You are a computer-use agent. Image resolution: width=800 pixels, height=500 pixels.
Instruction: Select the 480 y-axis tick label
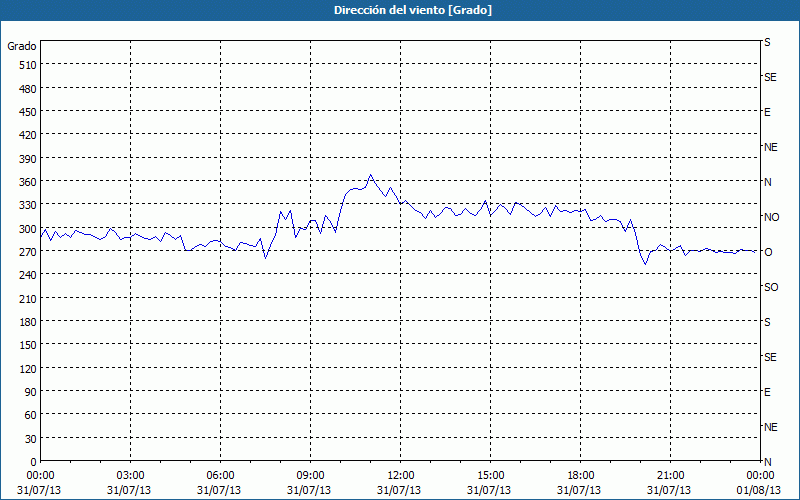28,89
